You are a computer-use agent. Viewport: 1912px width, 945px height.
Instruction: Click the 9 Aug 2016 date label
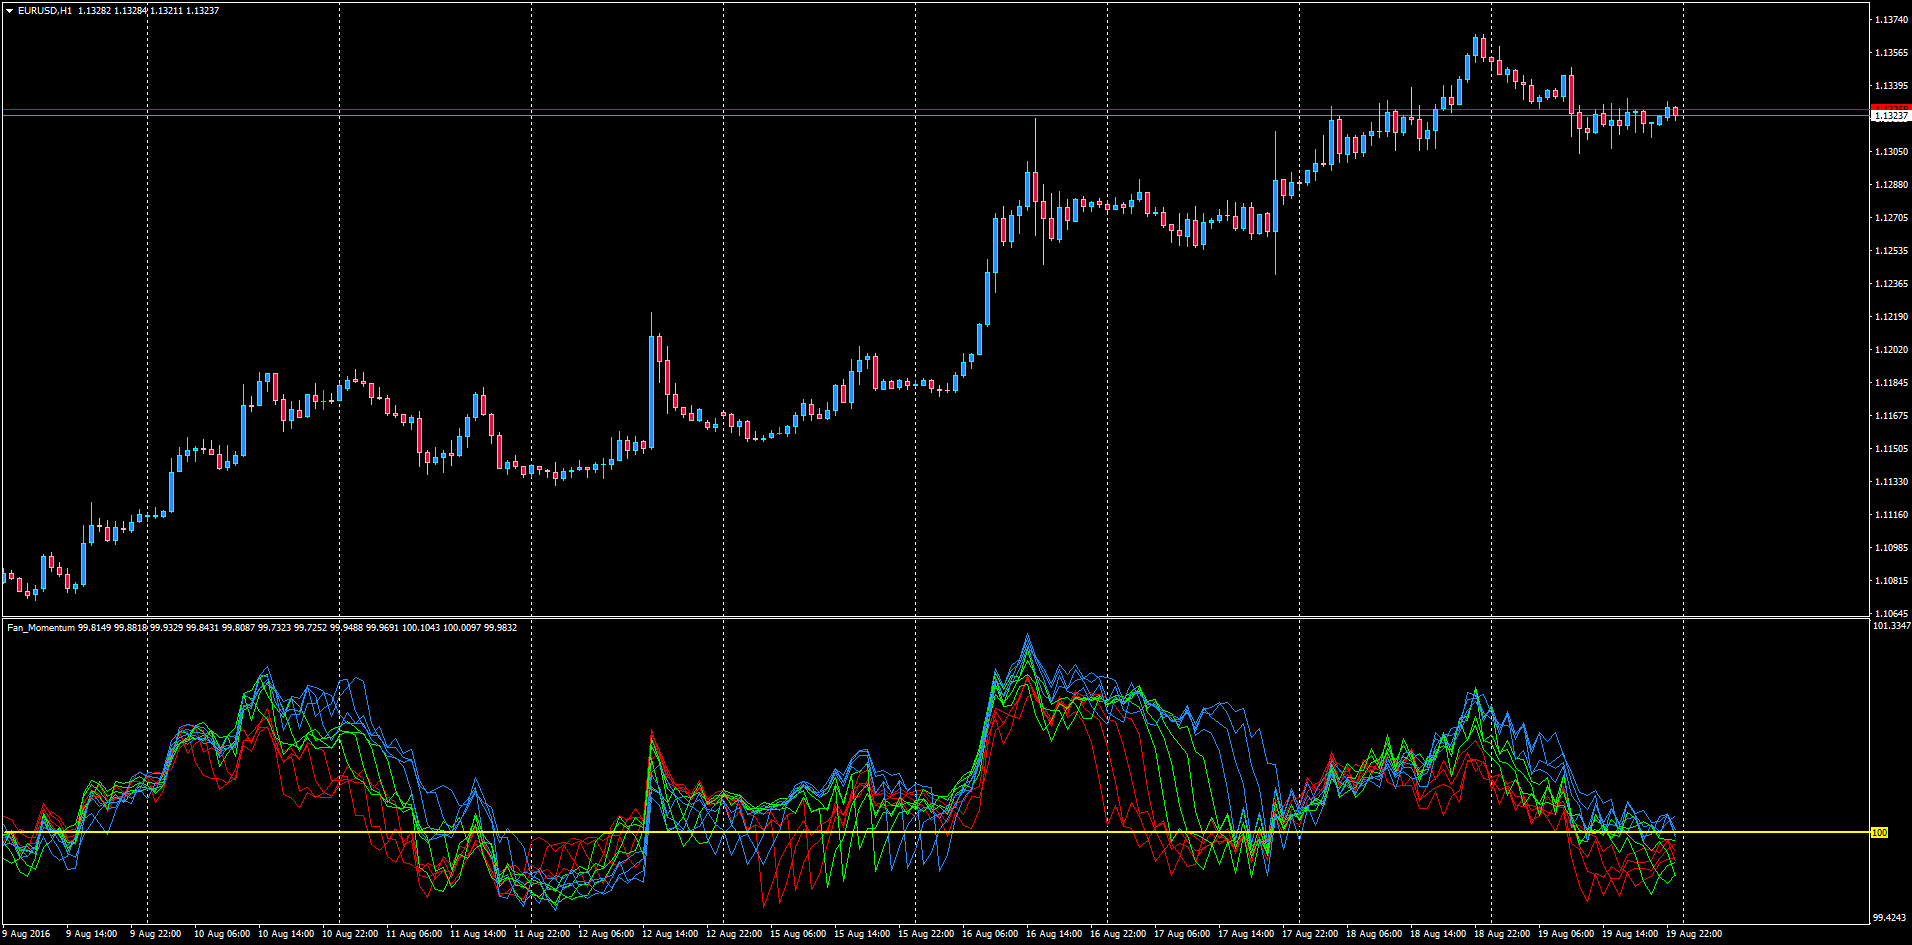[26, 934]
